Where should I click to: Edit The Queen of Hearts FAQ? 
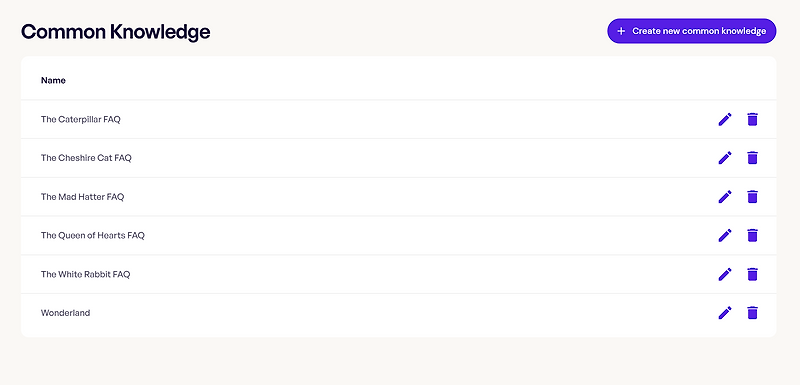pos(724,236)
